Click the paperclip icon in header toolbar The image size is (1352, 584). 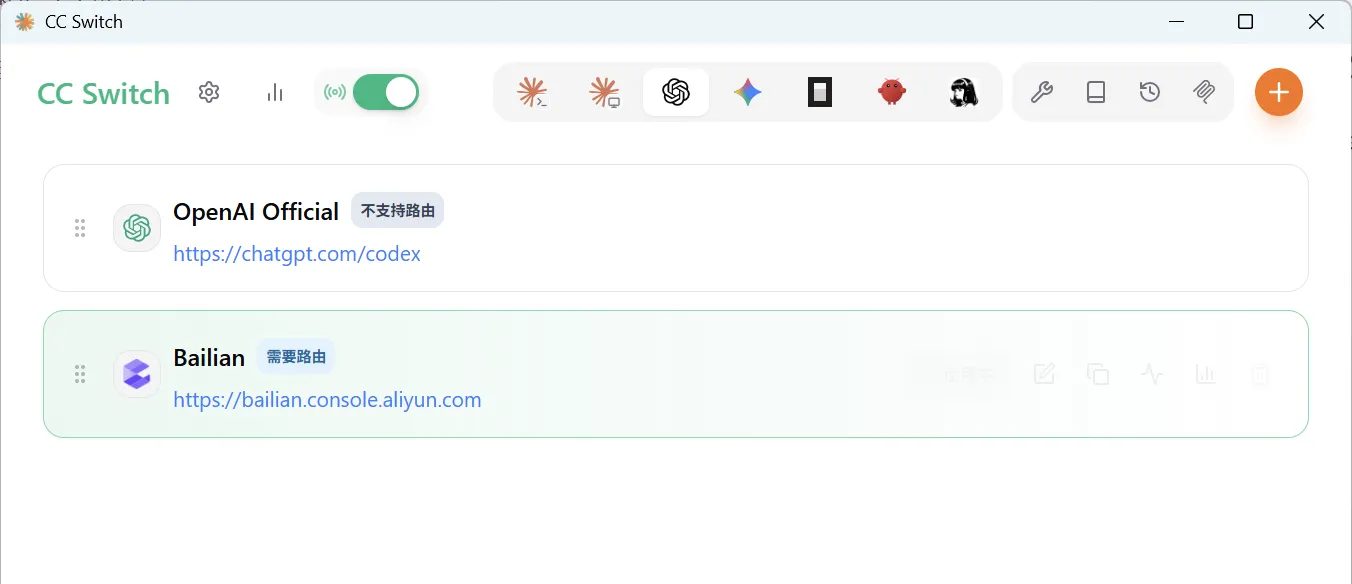[x=1204, y=92]
